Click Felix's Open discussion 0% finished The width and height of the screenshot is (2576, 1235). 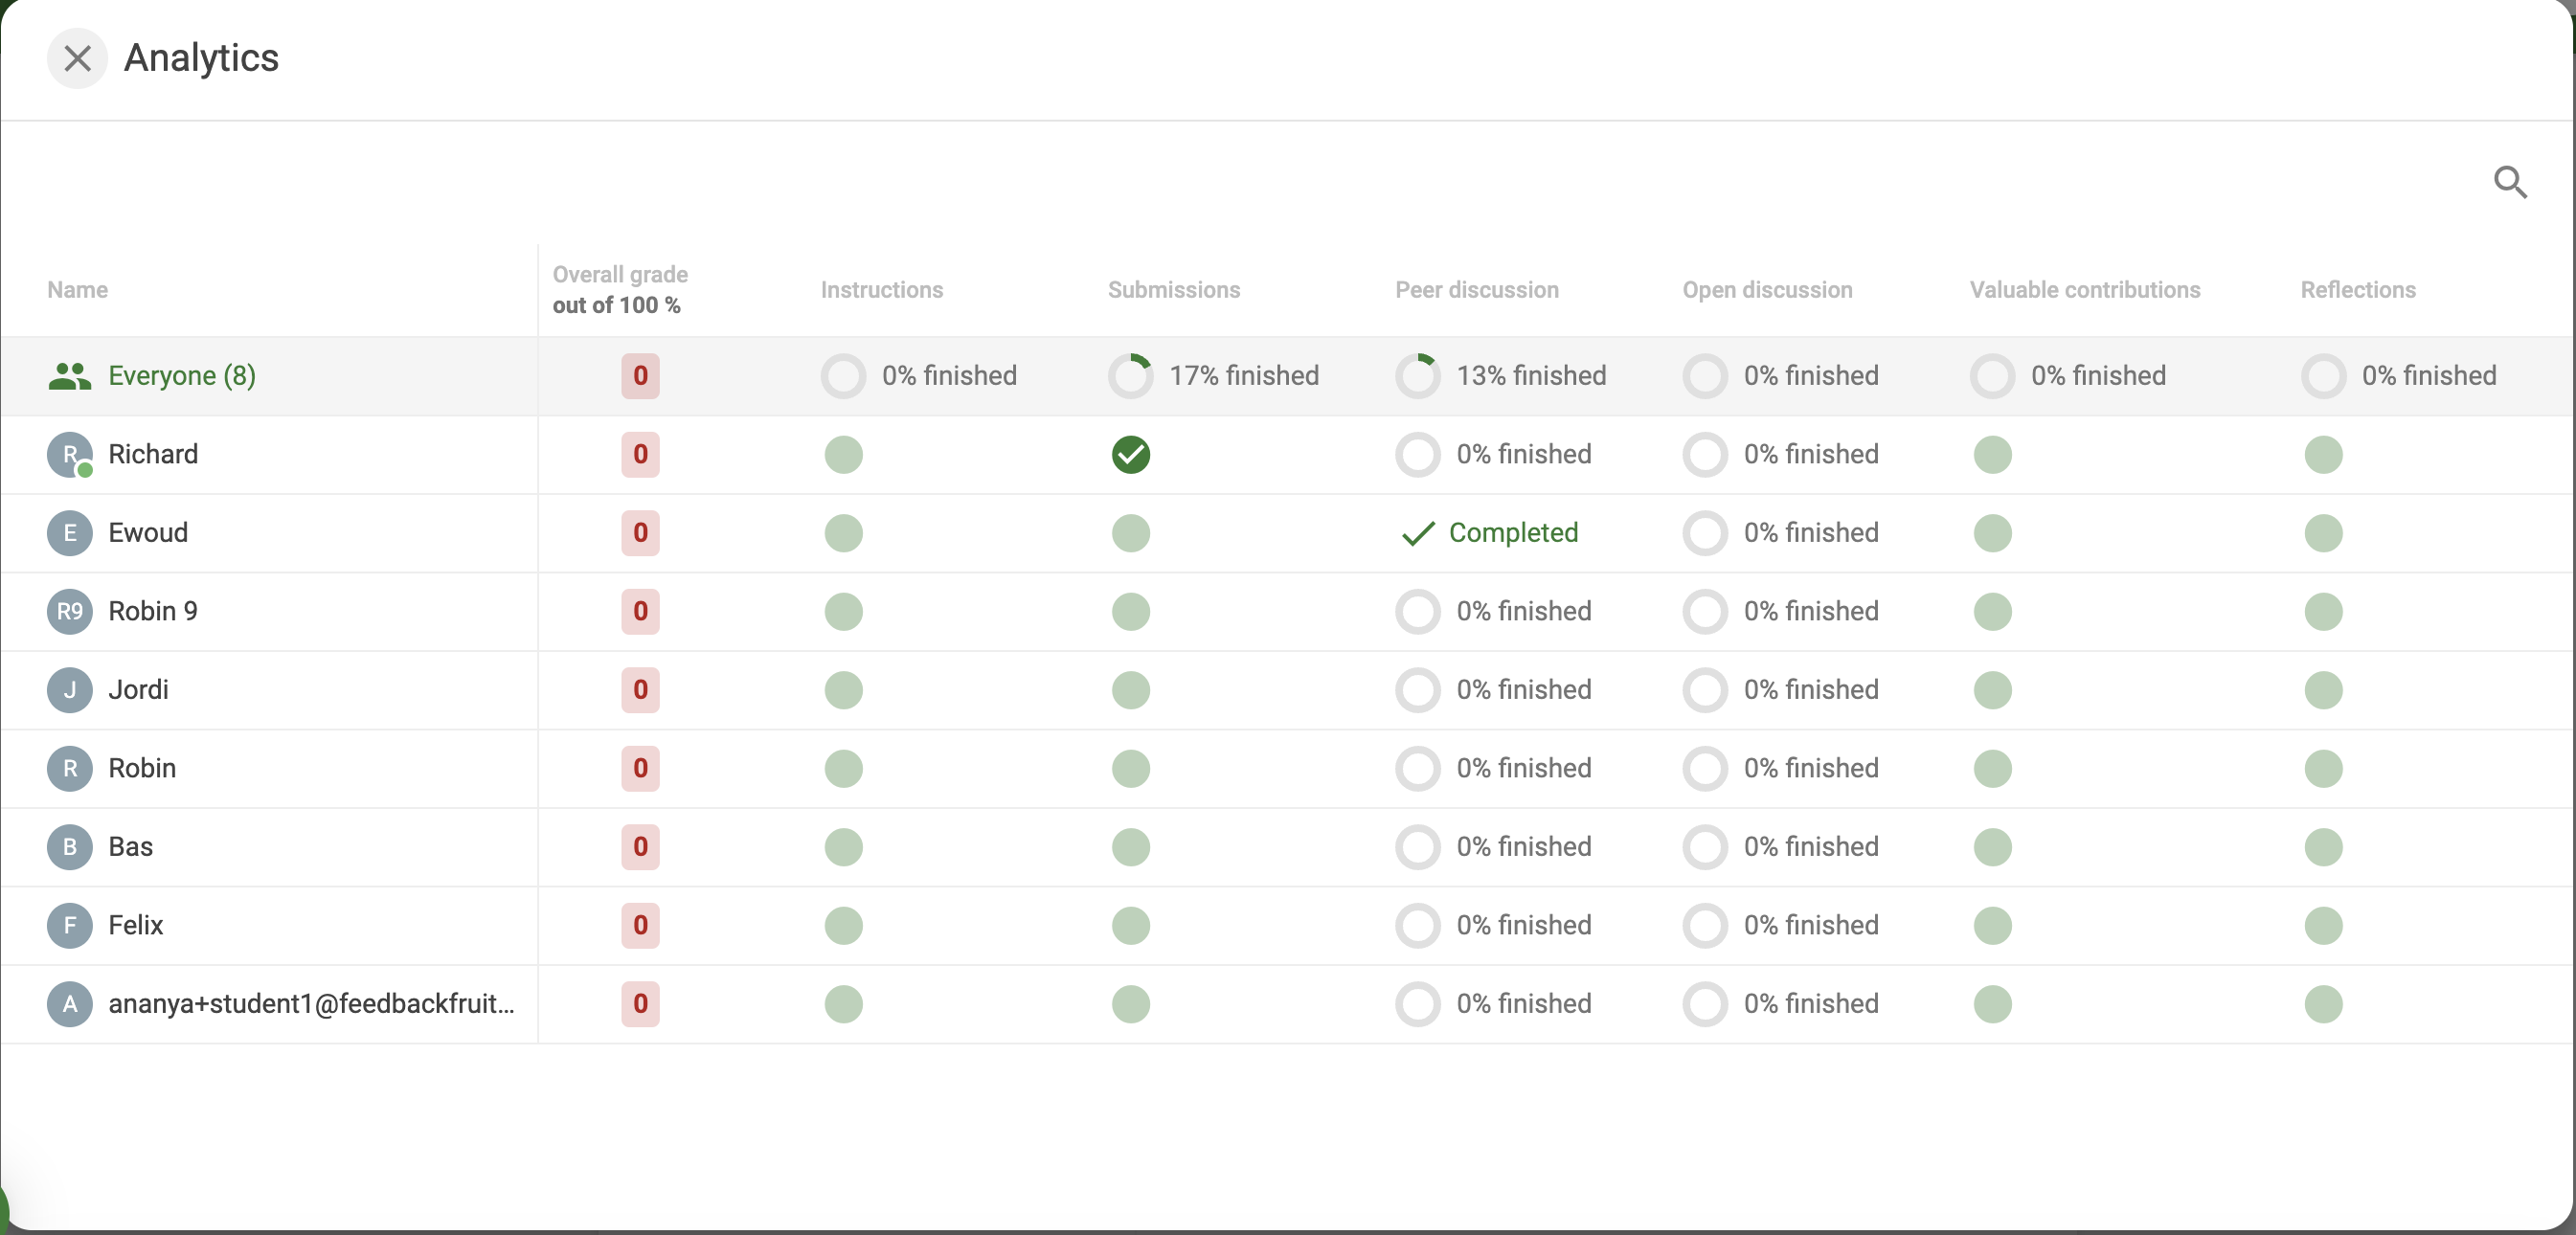(x=1781, y=925)
